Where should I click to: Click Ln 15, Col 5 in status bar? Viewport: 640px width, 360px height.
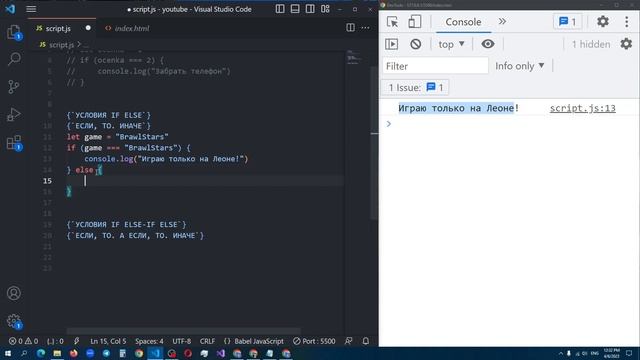108,341
